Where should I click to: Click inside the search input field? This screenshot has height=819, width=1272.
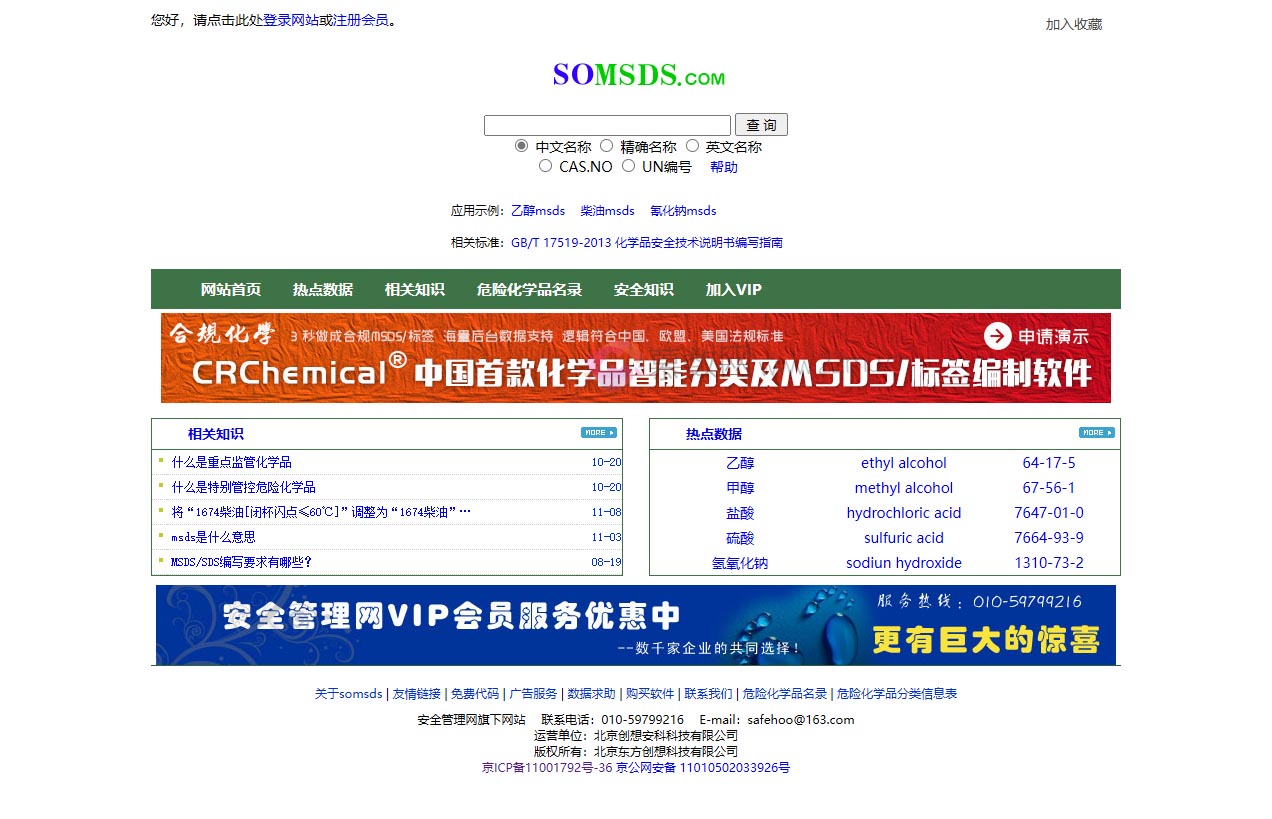(x=606, y=124)
